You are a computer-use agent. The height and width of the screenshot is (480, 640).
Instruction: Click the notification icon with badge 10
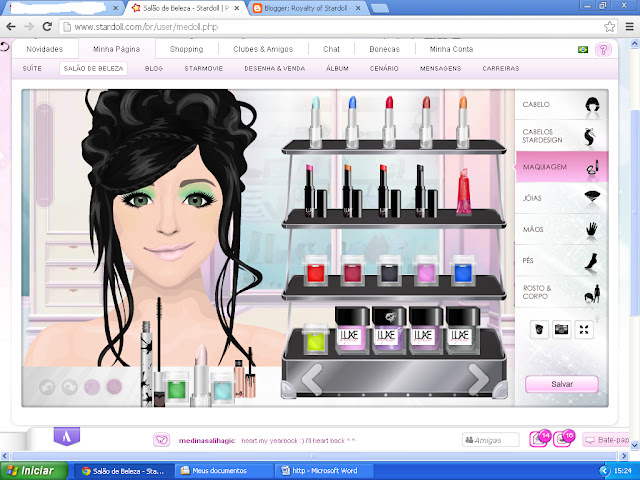click(564, 439)
